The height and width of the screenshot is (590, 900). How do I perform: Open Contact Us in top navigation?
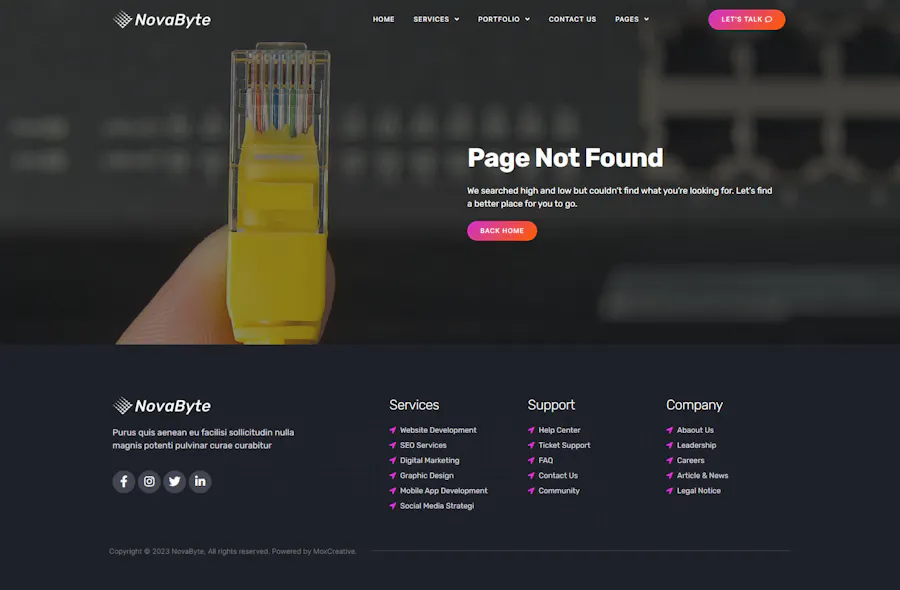point(572,19)
